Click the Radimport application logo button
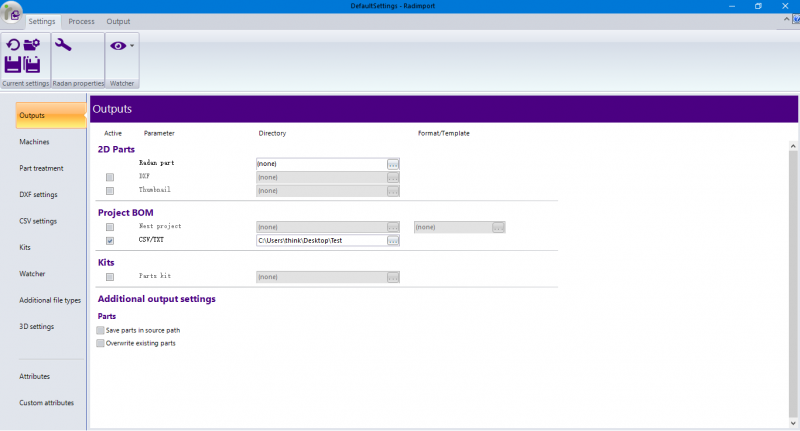Image resolution: width=800 pixels, height=431 pixels. coord(11,12)
